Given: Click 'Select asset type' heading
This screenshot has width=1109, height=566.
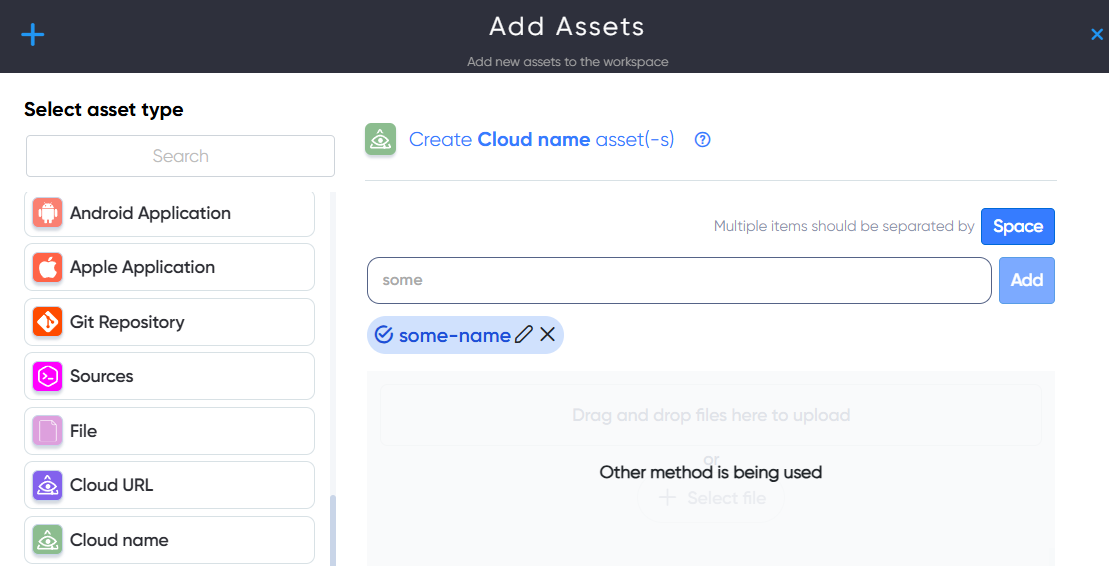Looking at the screenshot, I should [x=104, y=110].
